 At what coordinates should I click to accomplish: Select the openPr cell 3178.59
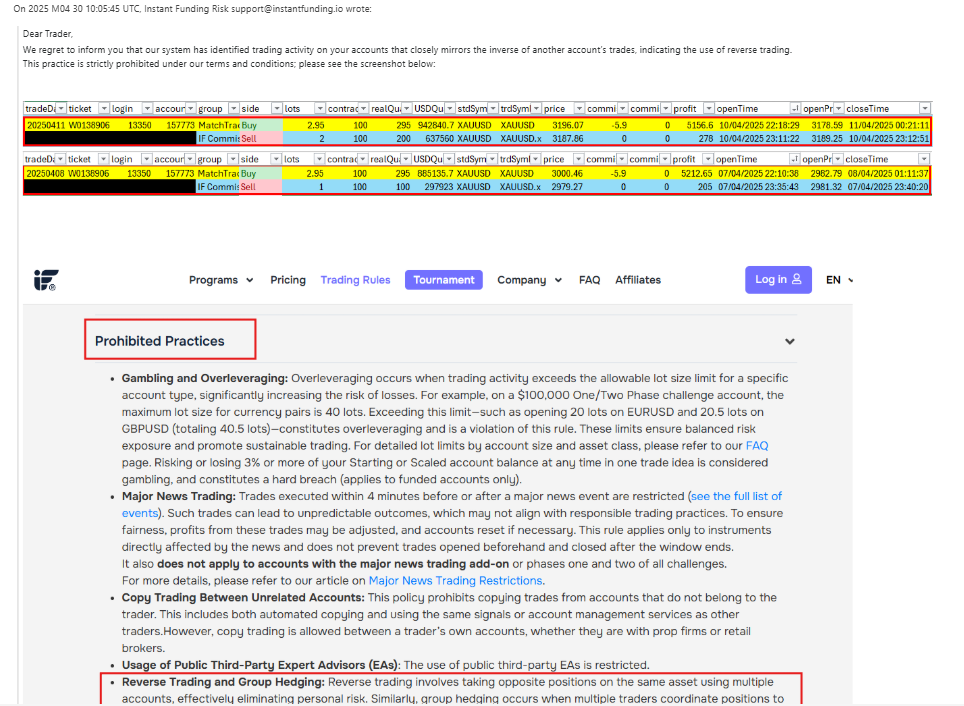pos(823,125)
